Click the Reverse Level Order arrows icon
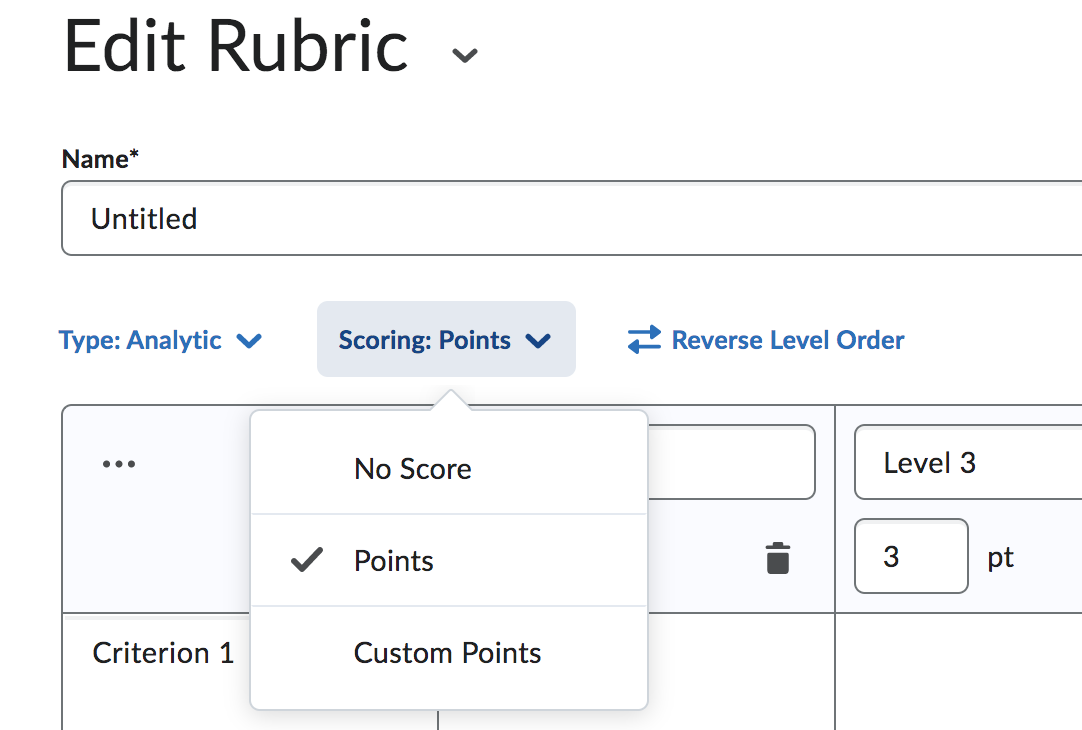1082x730 pixels. 644,340
